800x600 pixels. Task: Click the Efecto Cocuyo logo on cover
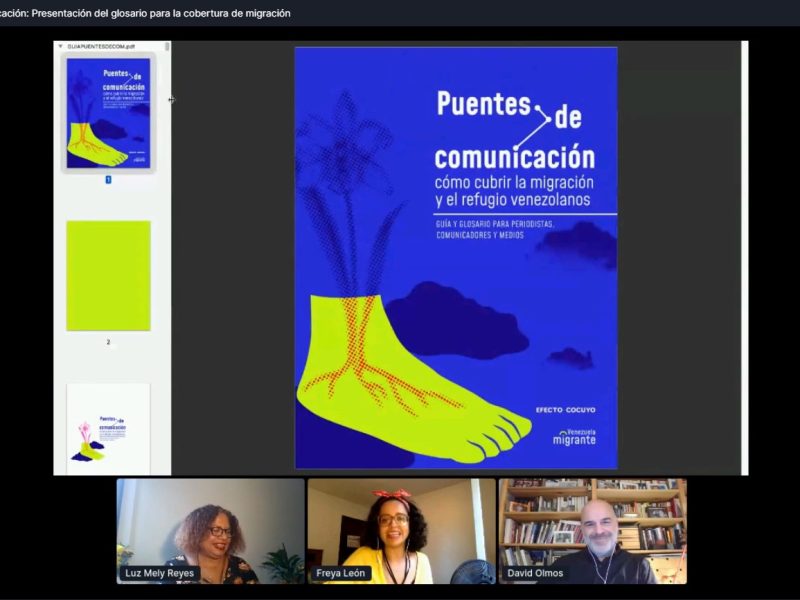point(565,410)
